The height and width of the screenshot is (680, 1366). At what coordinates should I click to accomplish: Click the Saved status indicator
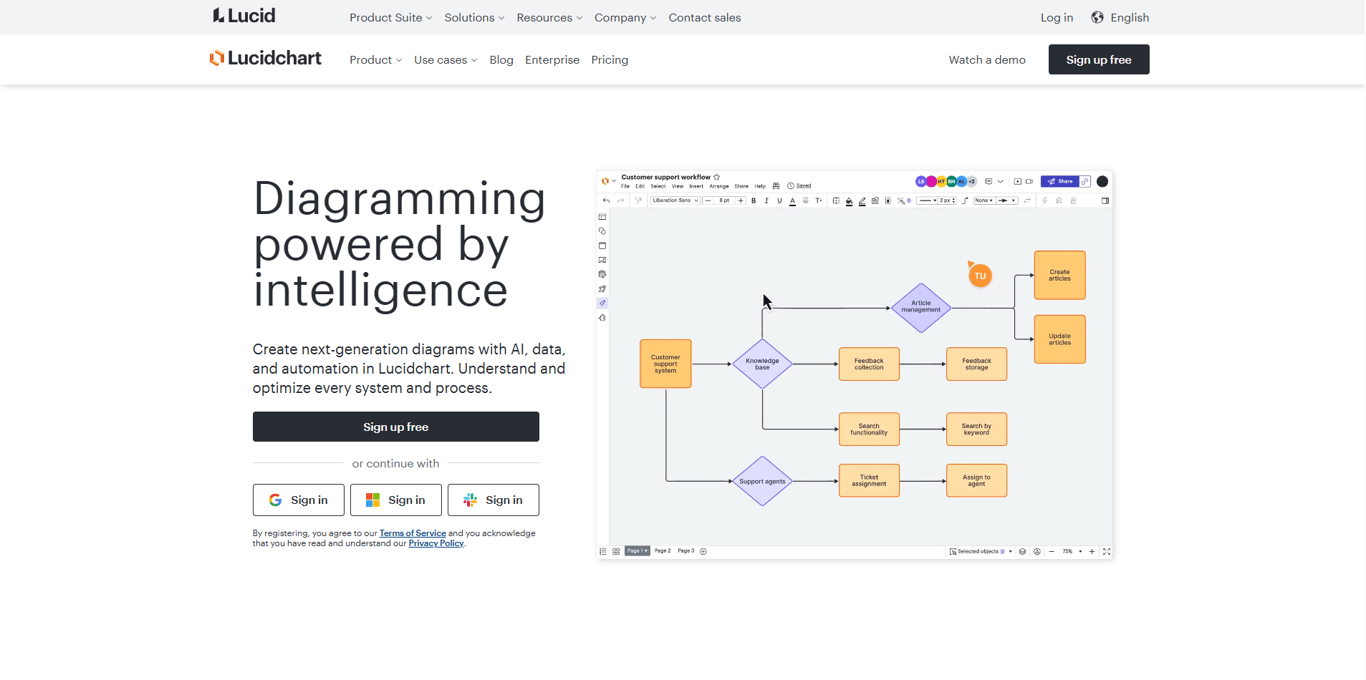pyautogui.click(x=799, y=186)
